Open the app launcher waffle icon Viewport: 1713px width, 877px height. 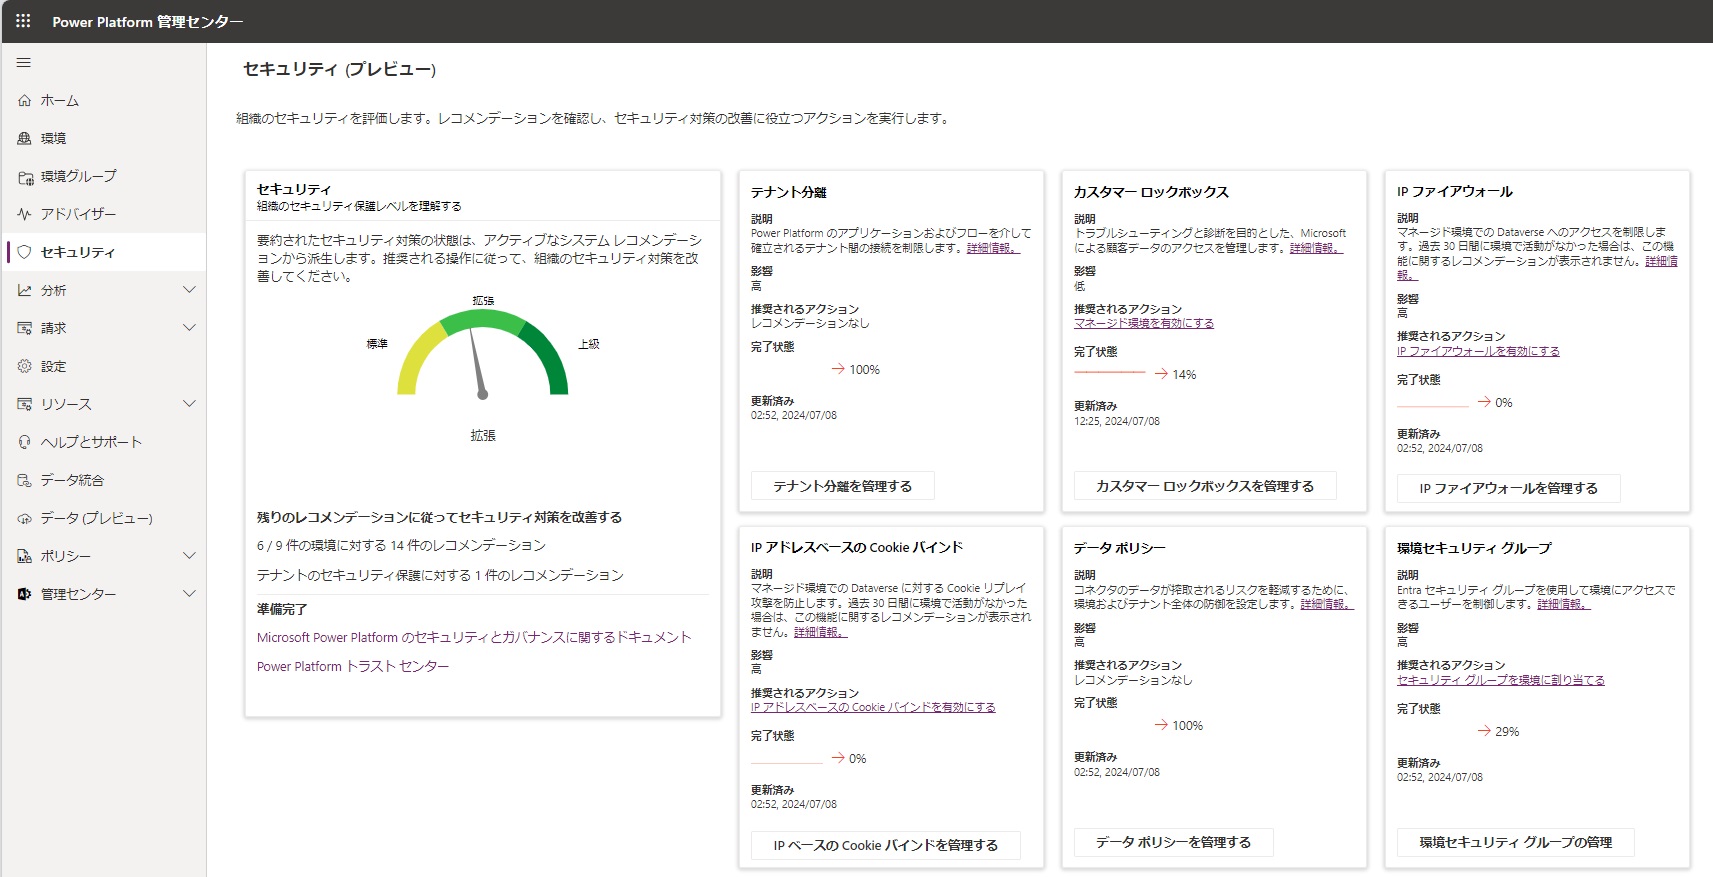(x=23, y=20)
